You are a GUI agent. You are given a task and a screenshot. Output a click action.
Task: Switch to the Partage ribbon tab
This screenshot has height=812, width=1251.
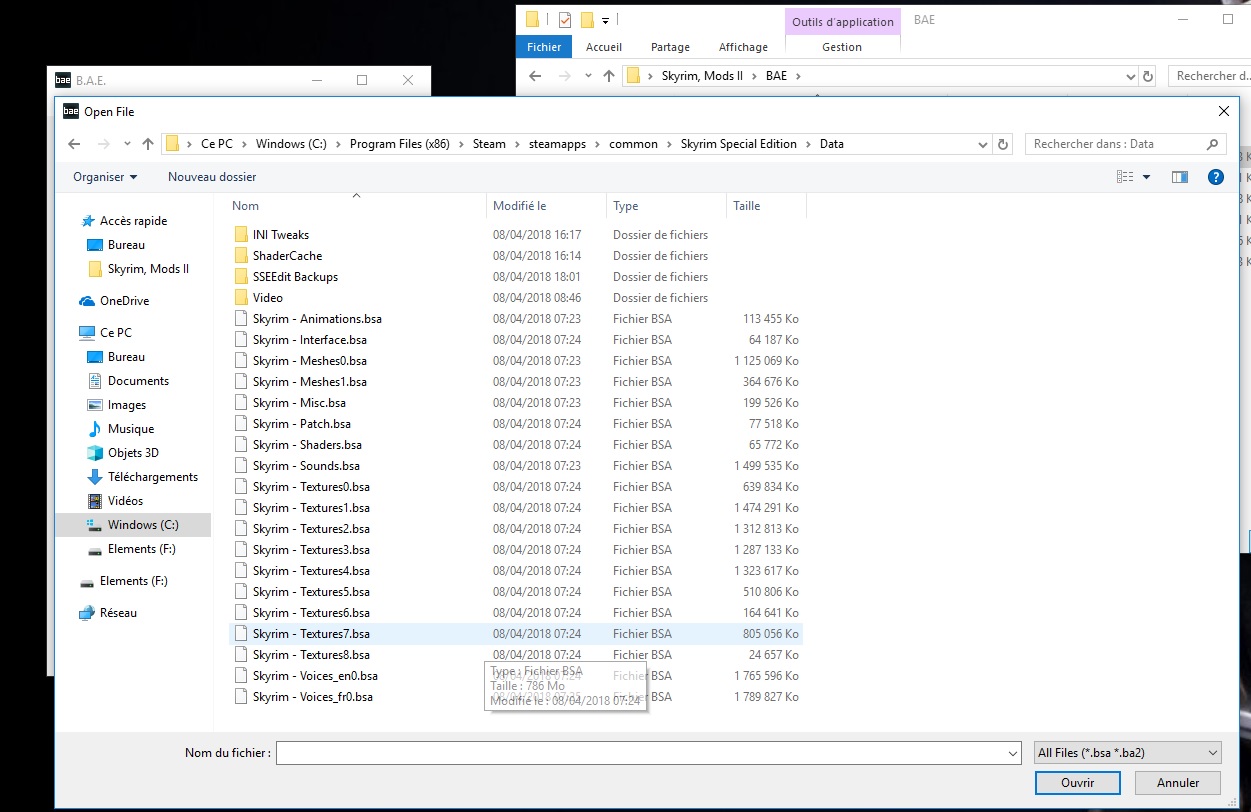[x=670, y=47]
